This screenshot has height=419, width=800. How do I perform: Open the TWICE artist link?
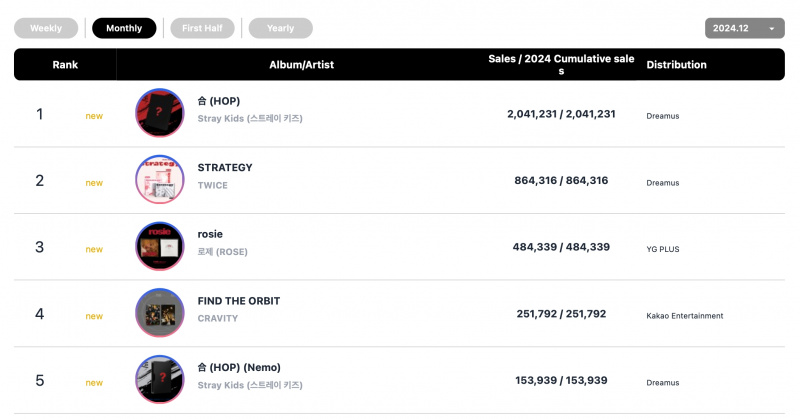coord(213,185)
